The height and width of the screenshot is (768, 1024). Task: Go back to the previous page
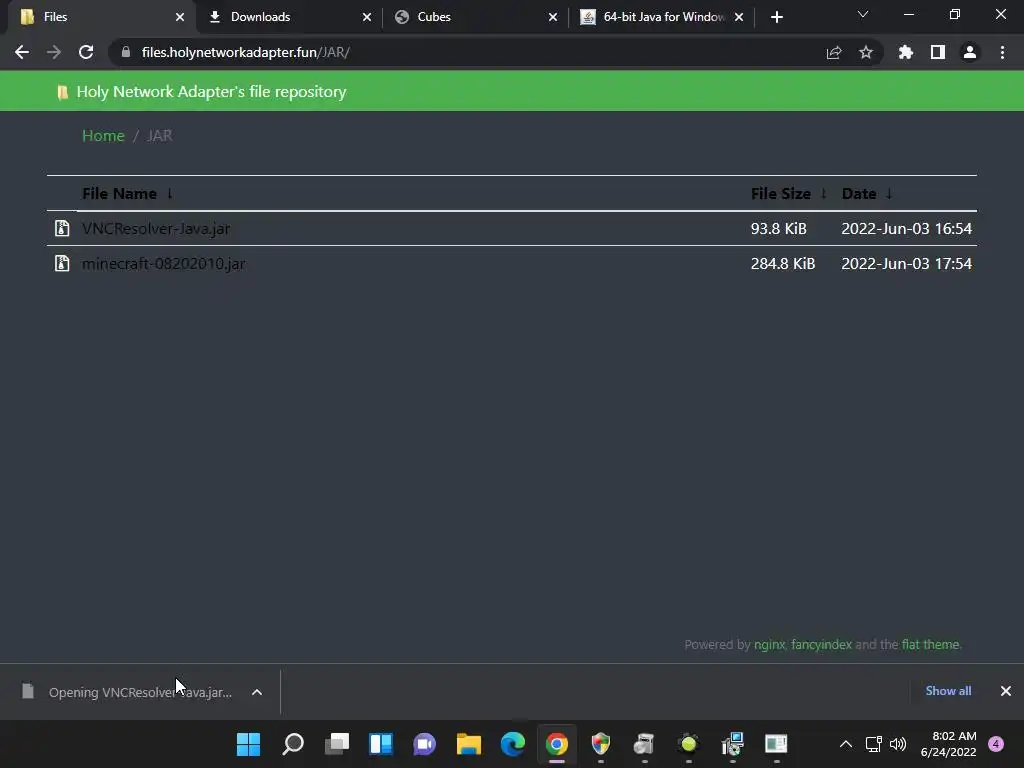pyautogui.click(x=22, y=52)
